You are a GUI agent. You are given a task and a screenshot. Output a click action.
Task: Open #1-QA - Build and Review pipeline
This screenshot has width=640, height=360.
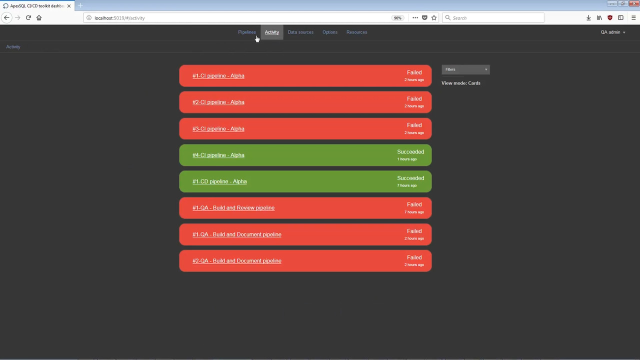pos(233,208)
